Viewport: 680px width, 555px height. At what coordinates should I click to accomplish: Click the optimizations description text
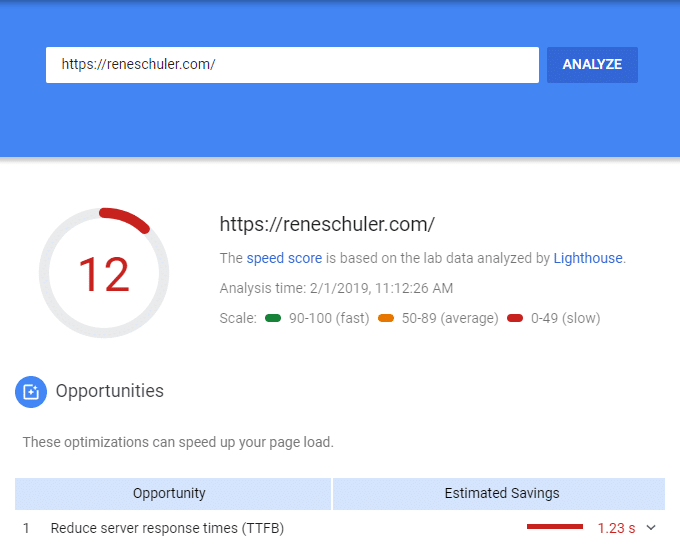pyautogui.click(x=178, y=442)
